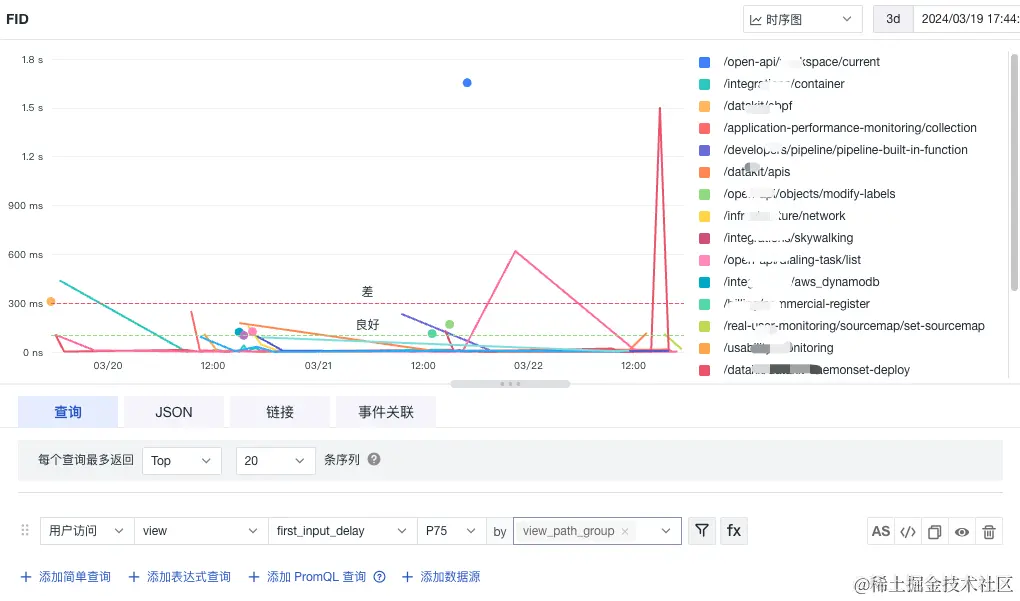Click the 差 threshold label
1020x601 pixels.
(368, 291)
